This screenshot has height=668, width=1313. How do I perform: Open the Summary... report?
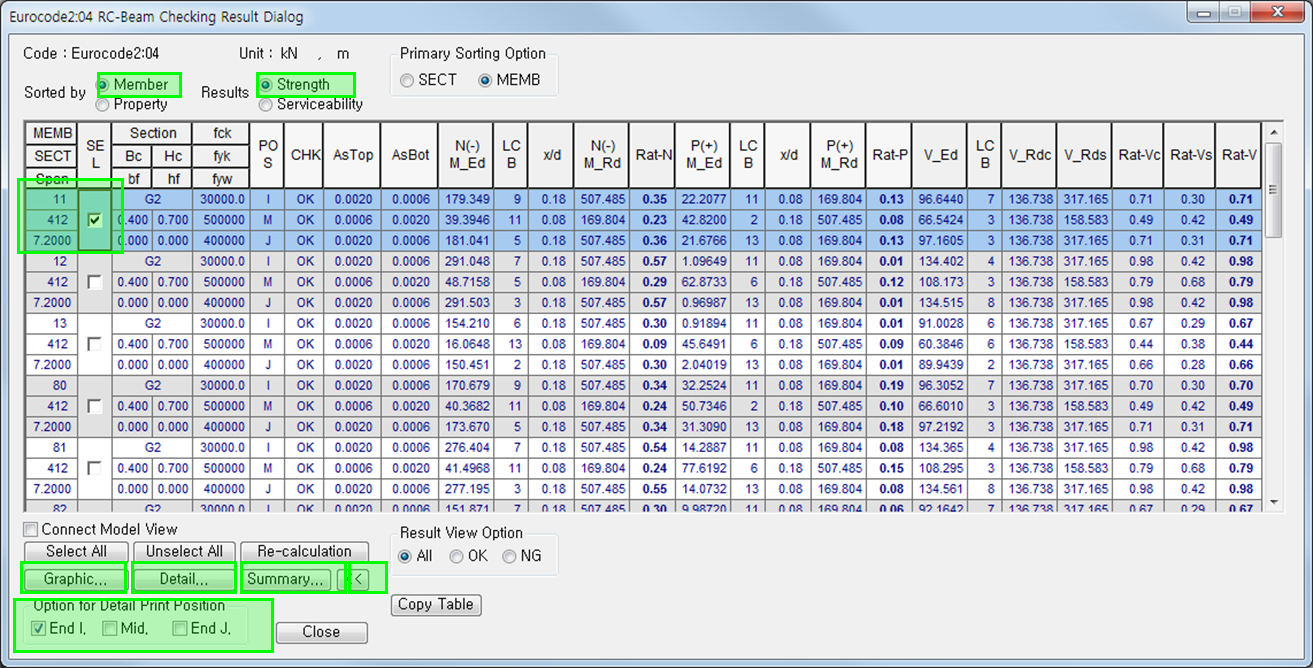point(285,579)
